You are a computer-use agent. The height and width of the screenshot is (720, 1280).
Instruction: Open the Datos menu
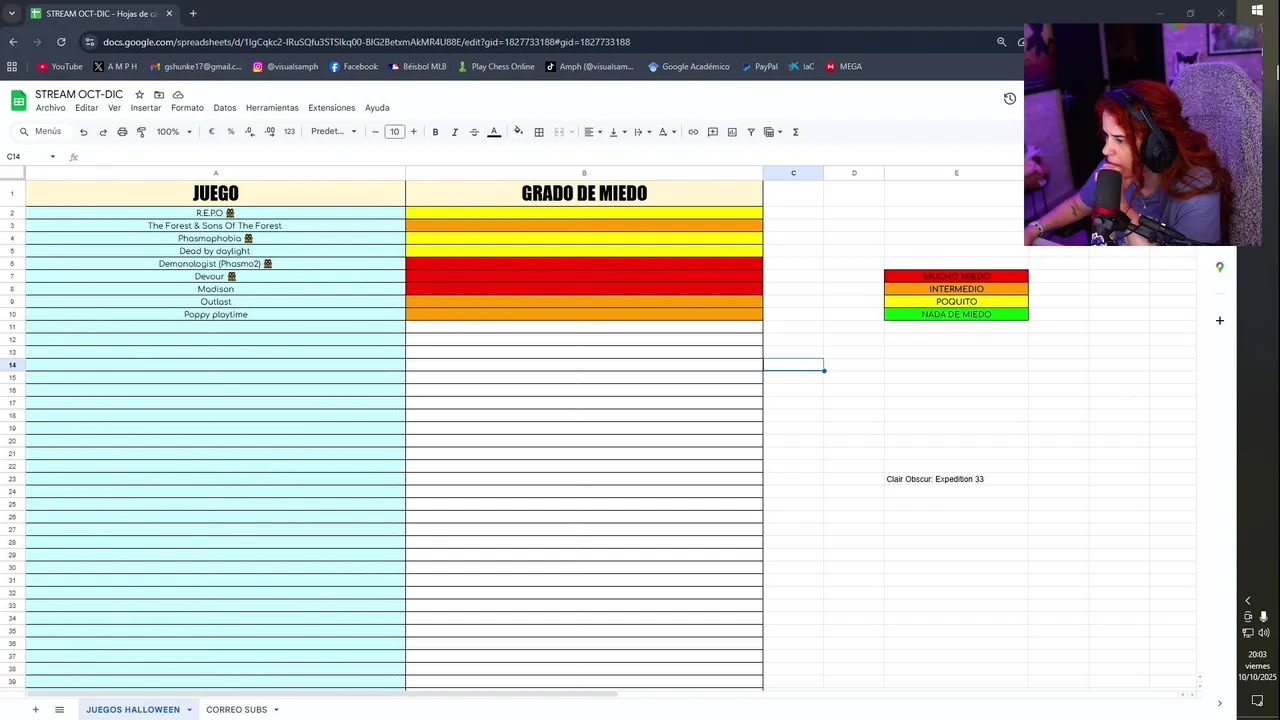pyautogui.click(x=224, y=108)
